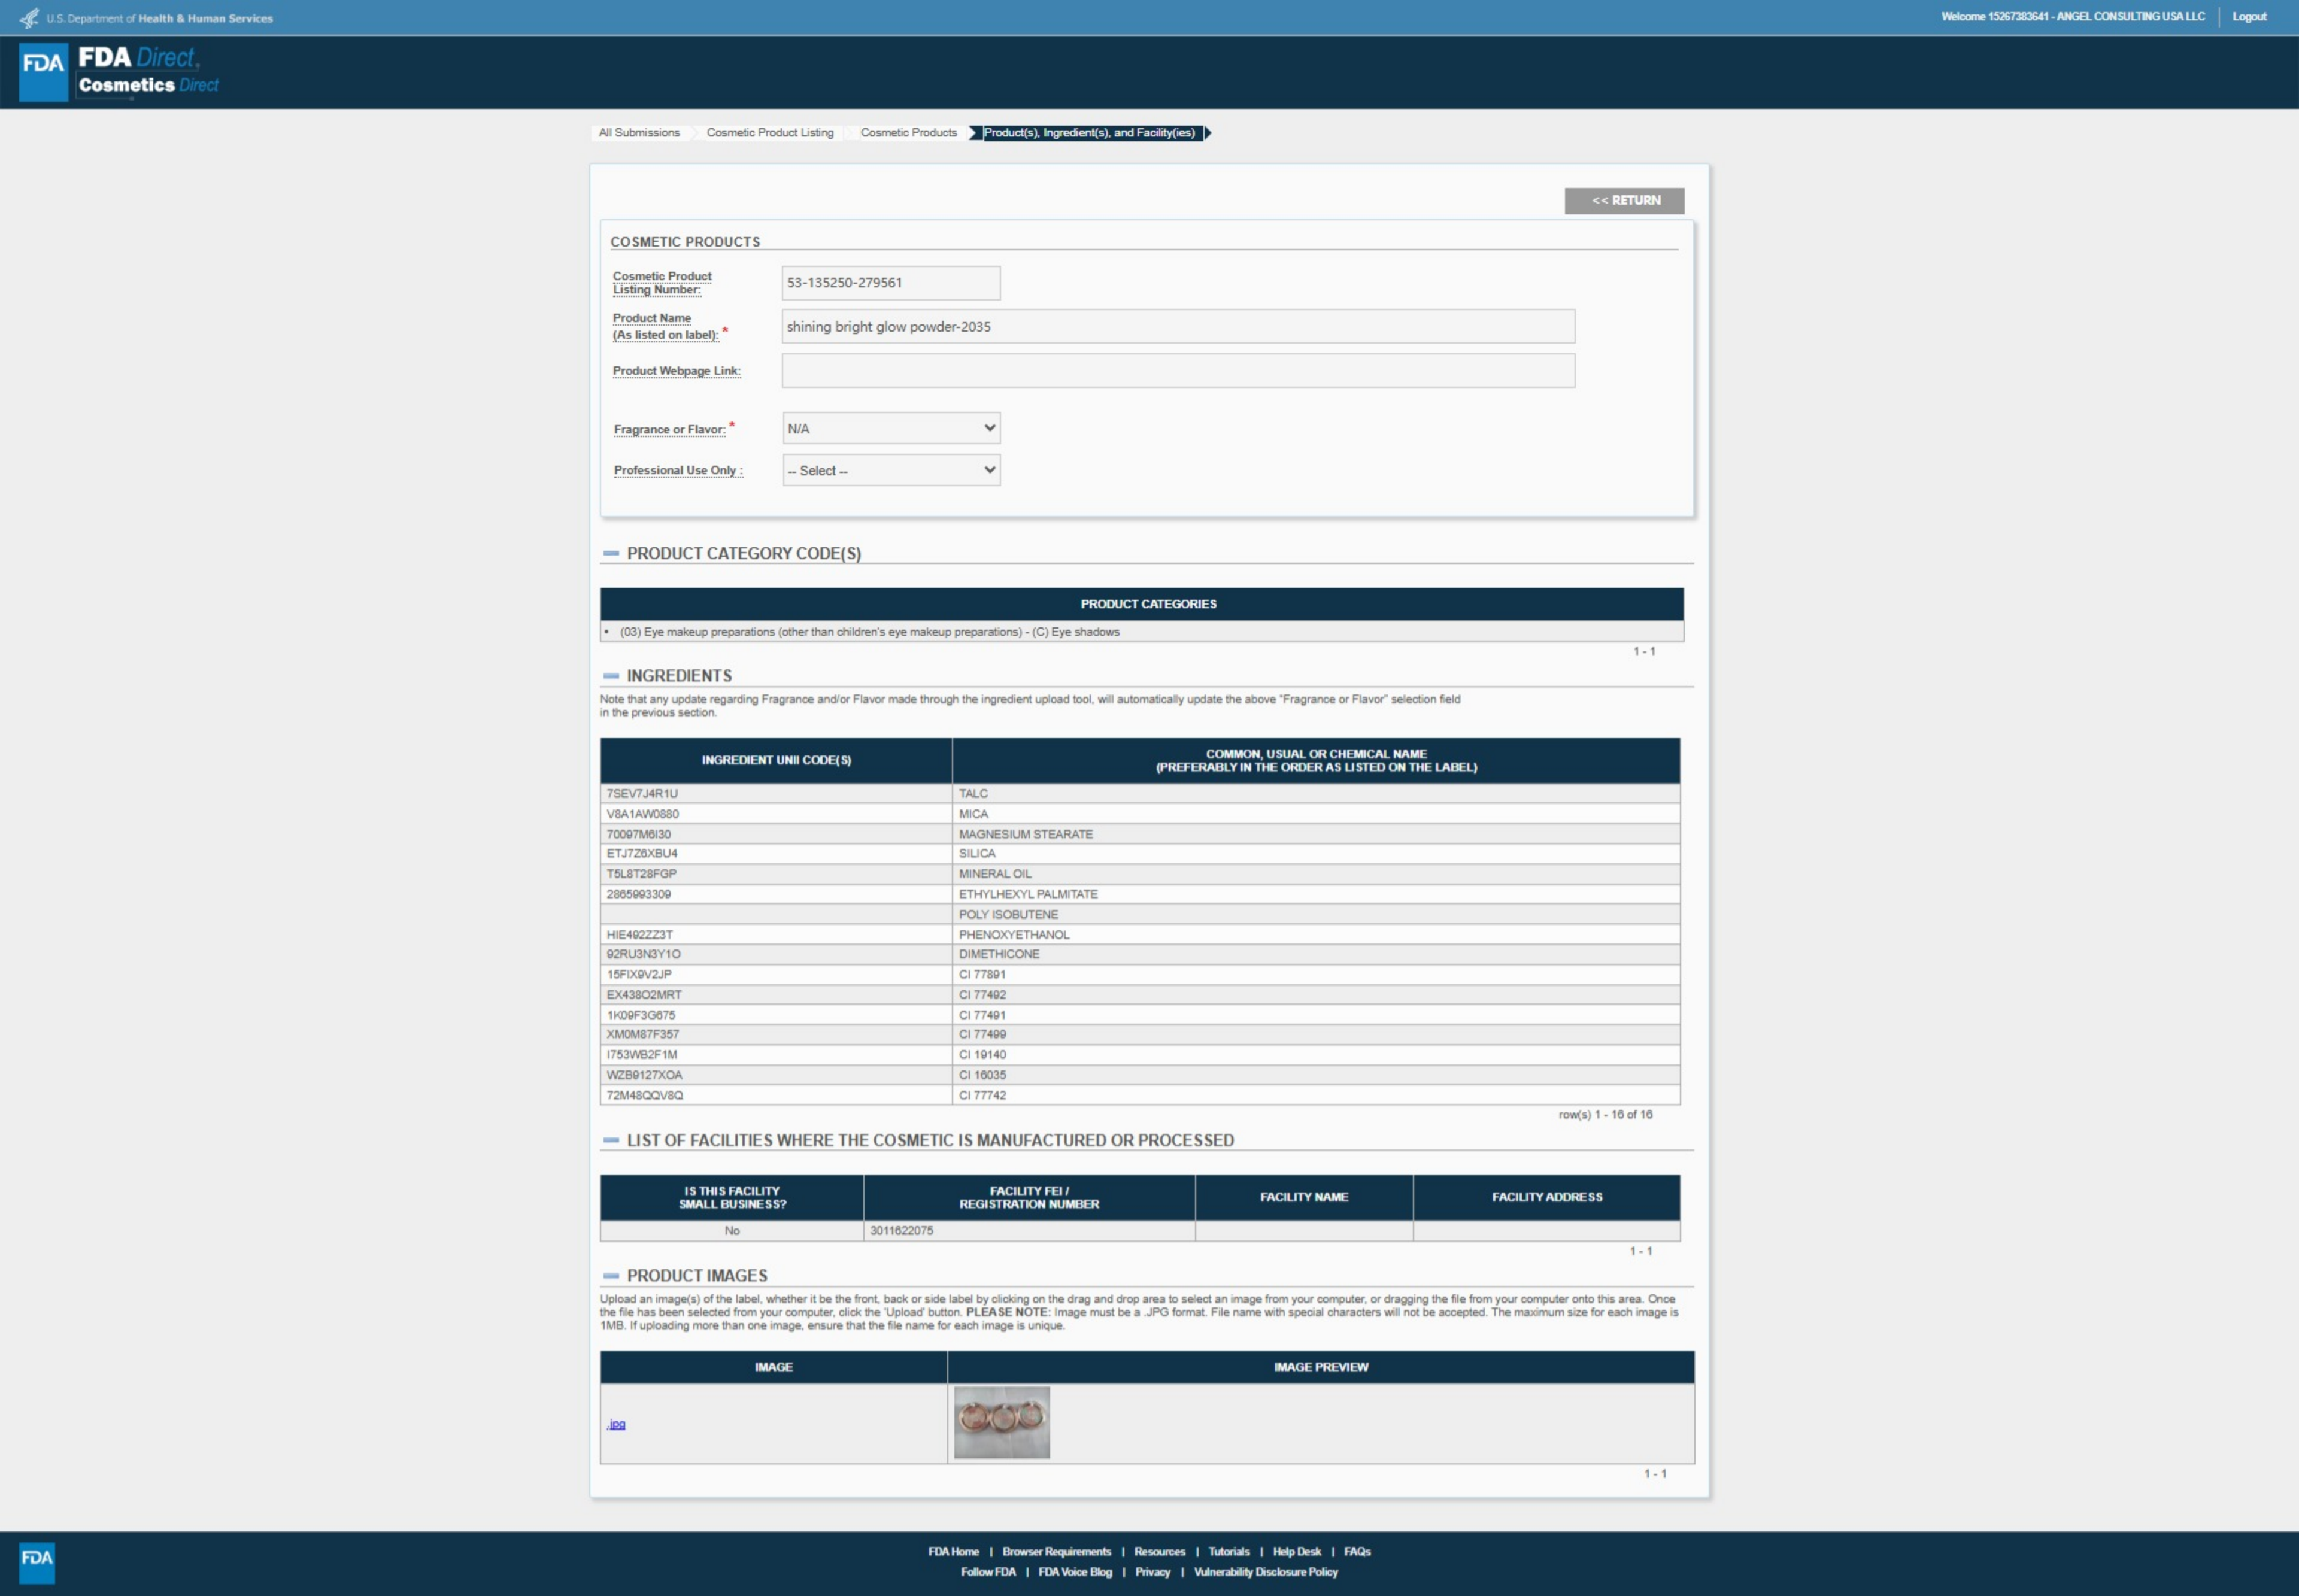Collapse the Ingredients section
This screenshot has width=2299, height=1596.
(611, 676)
